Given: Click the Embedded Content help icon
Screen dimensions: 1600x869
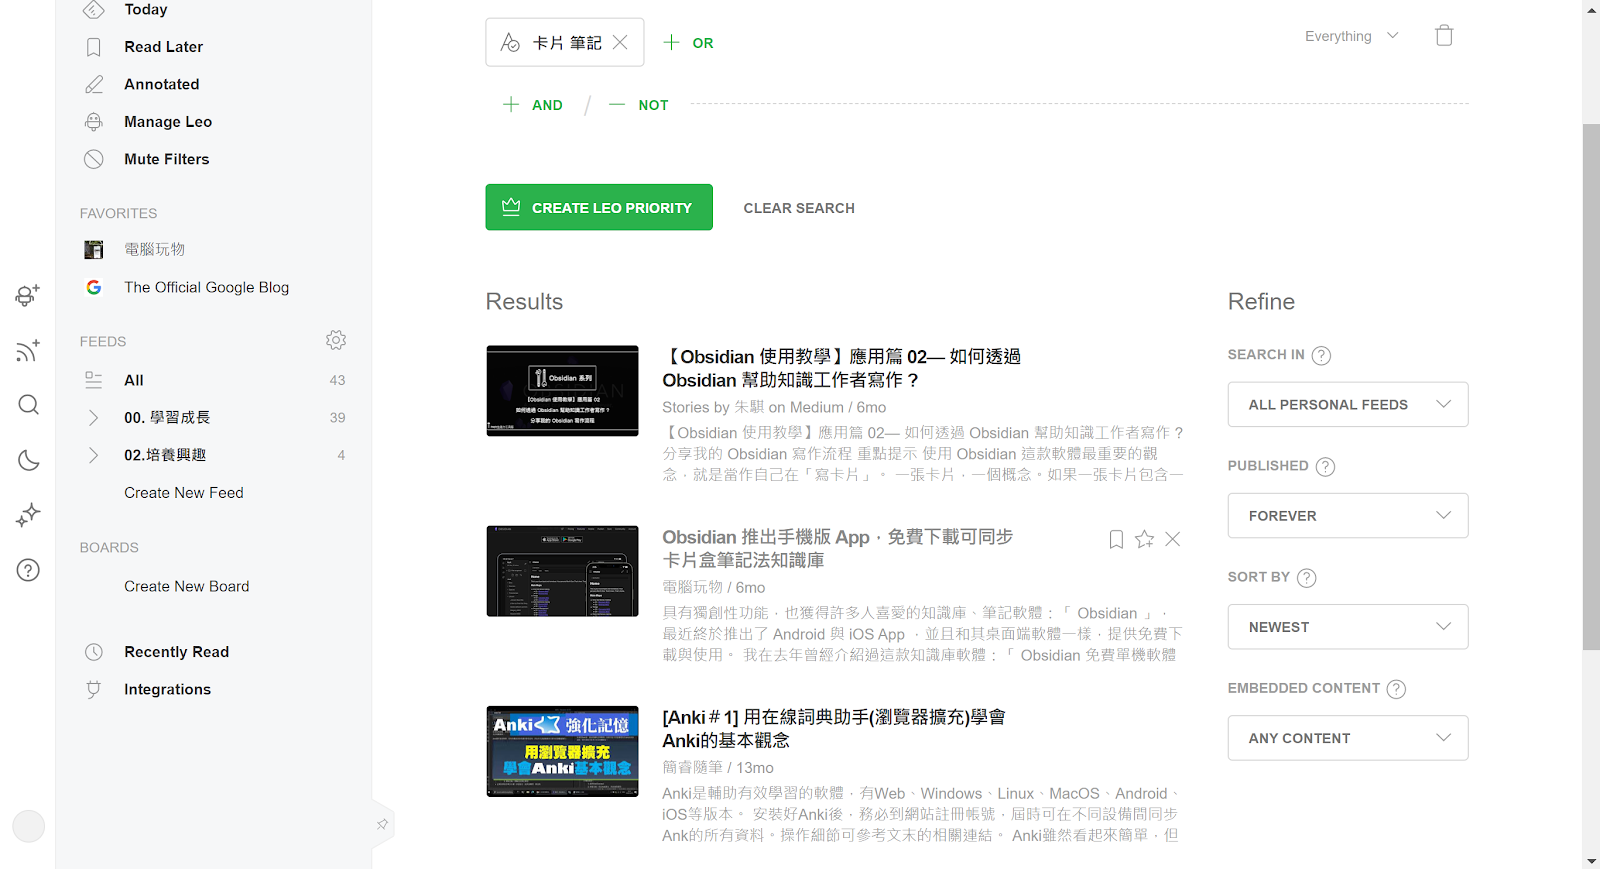Looking at the screenshot, I should [1396, 688].
